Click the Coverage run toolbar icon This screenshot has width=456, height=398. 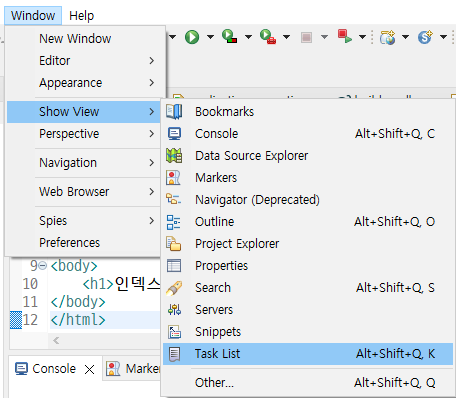(x=229, y=36)
